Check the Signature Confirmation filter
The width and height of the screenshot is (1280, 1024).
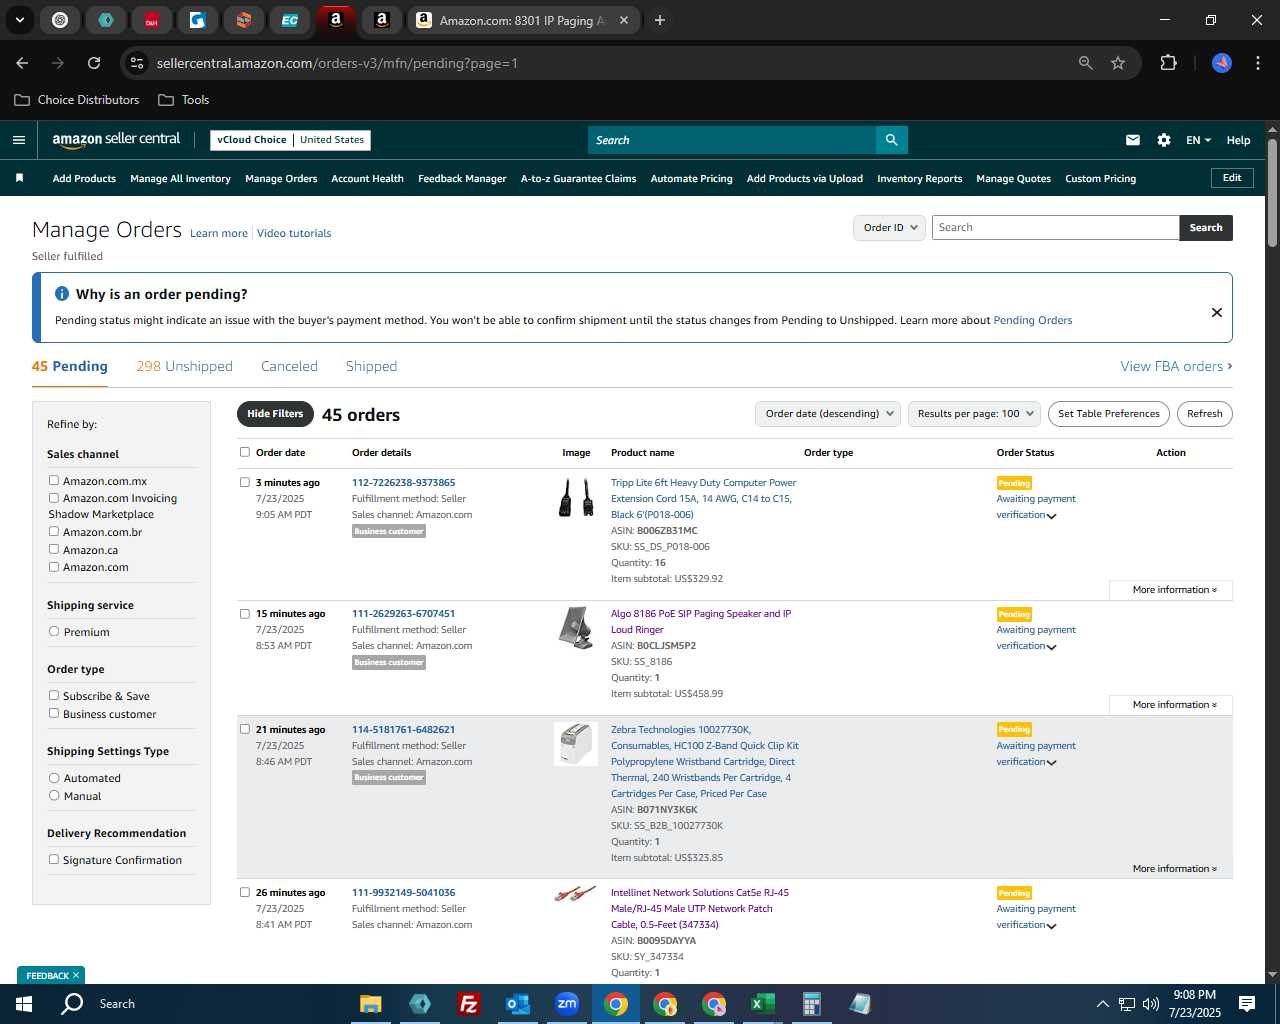(x=54, y=859)
